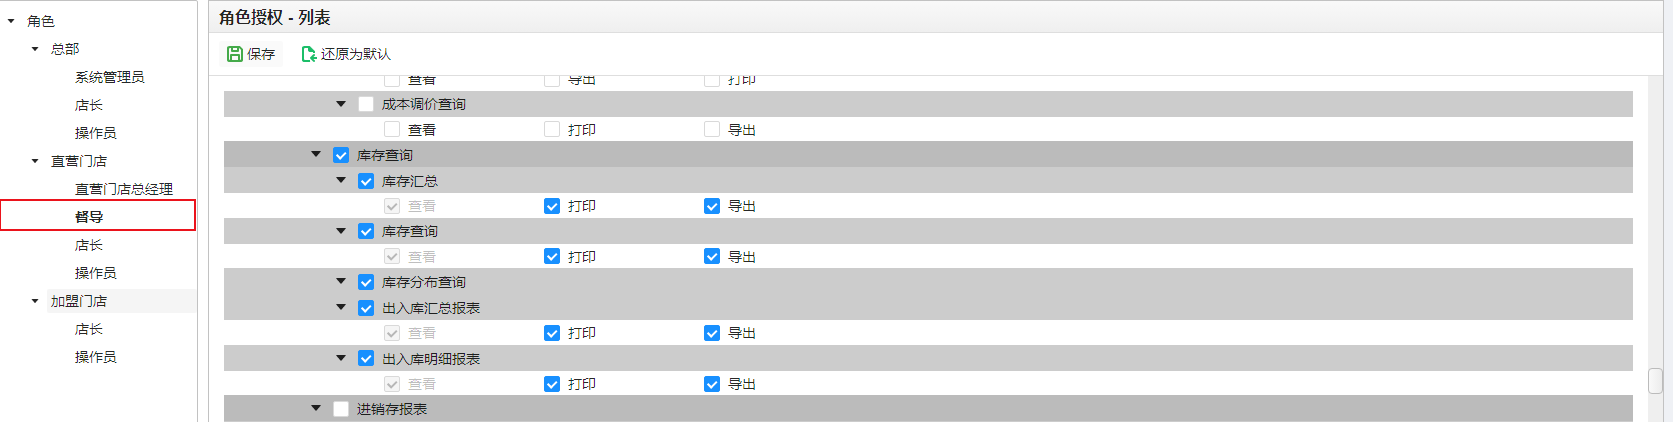Uncheck the 库存汇总 checkbox
This screenshot has height=422, width=1673.
366,181
